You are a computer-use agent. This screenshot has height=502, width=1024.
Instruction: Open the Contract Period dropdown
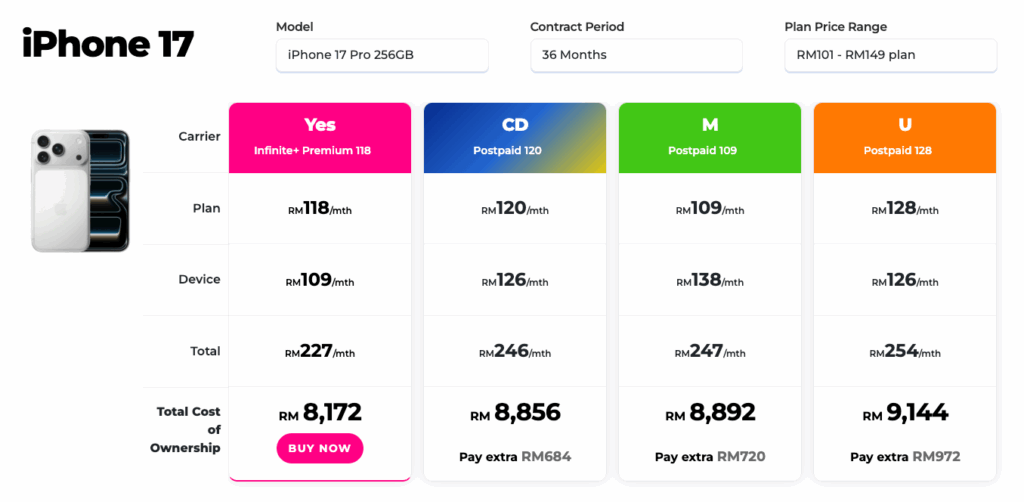click(636, 55)
